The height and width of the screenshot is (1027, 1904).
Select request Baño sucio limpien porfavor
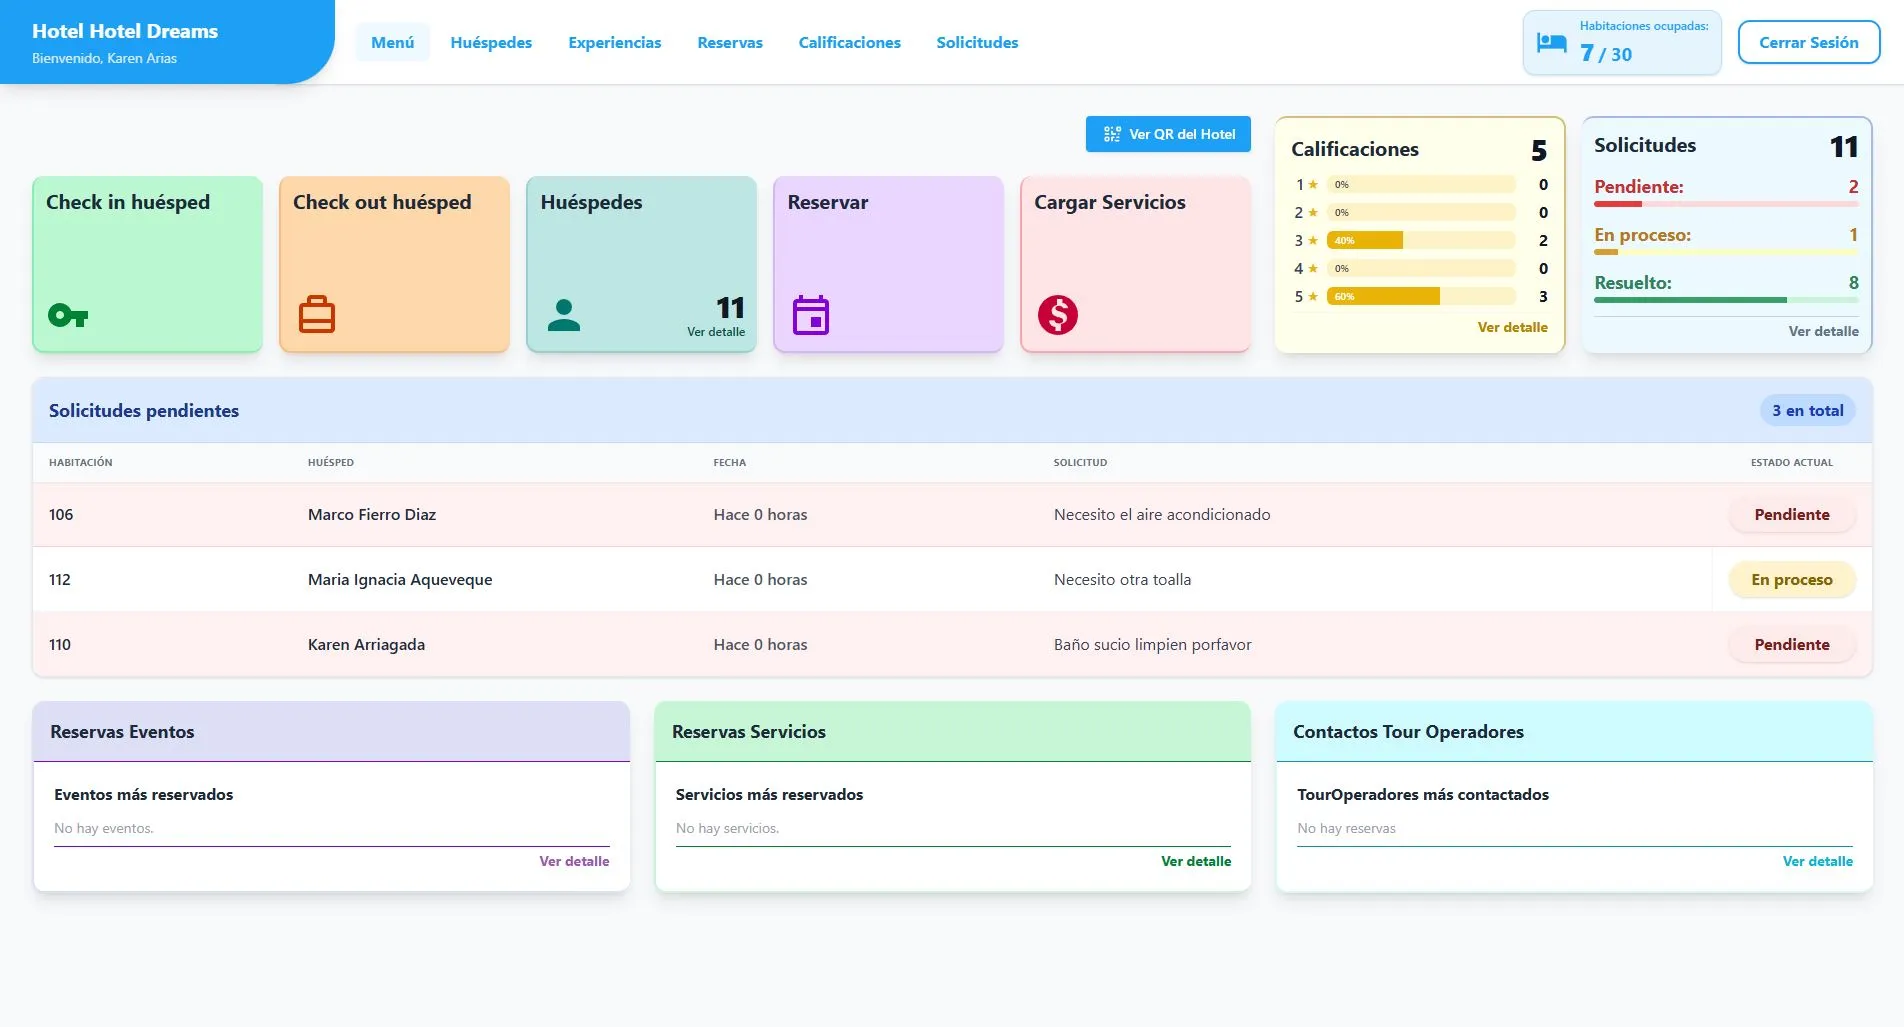coord(1152,644)
